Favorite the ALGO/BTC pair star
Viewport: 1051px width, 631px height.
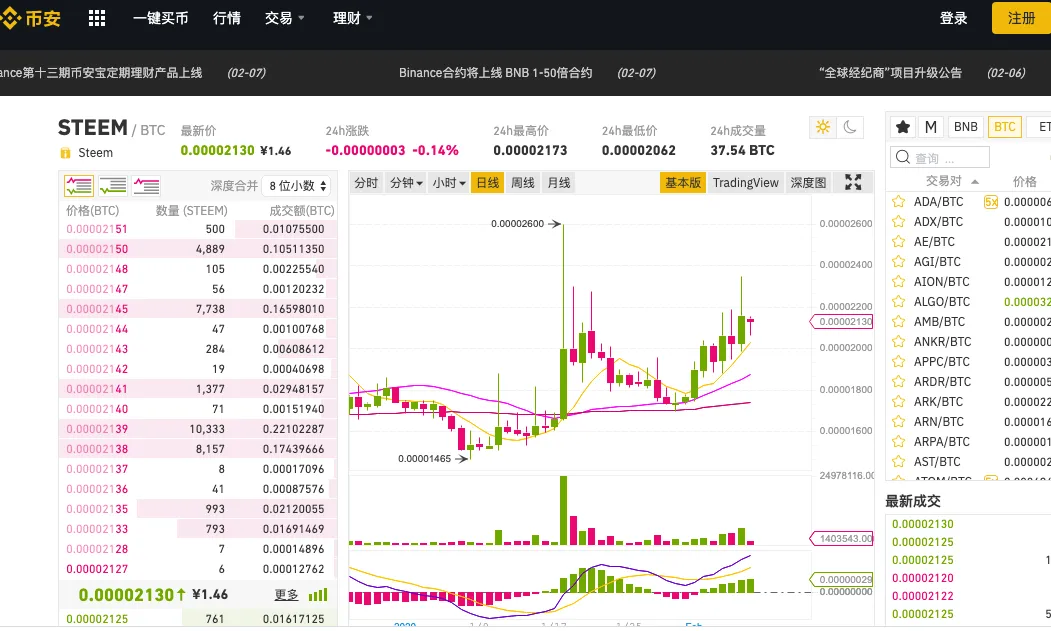pos(898,302)
